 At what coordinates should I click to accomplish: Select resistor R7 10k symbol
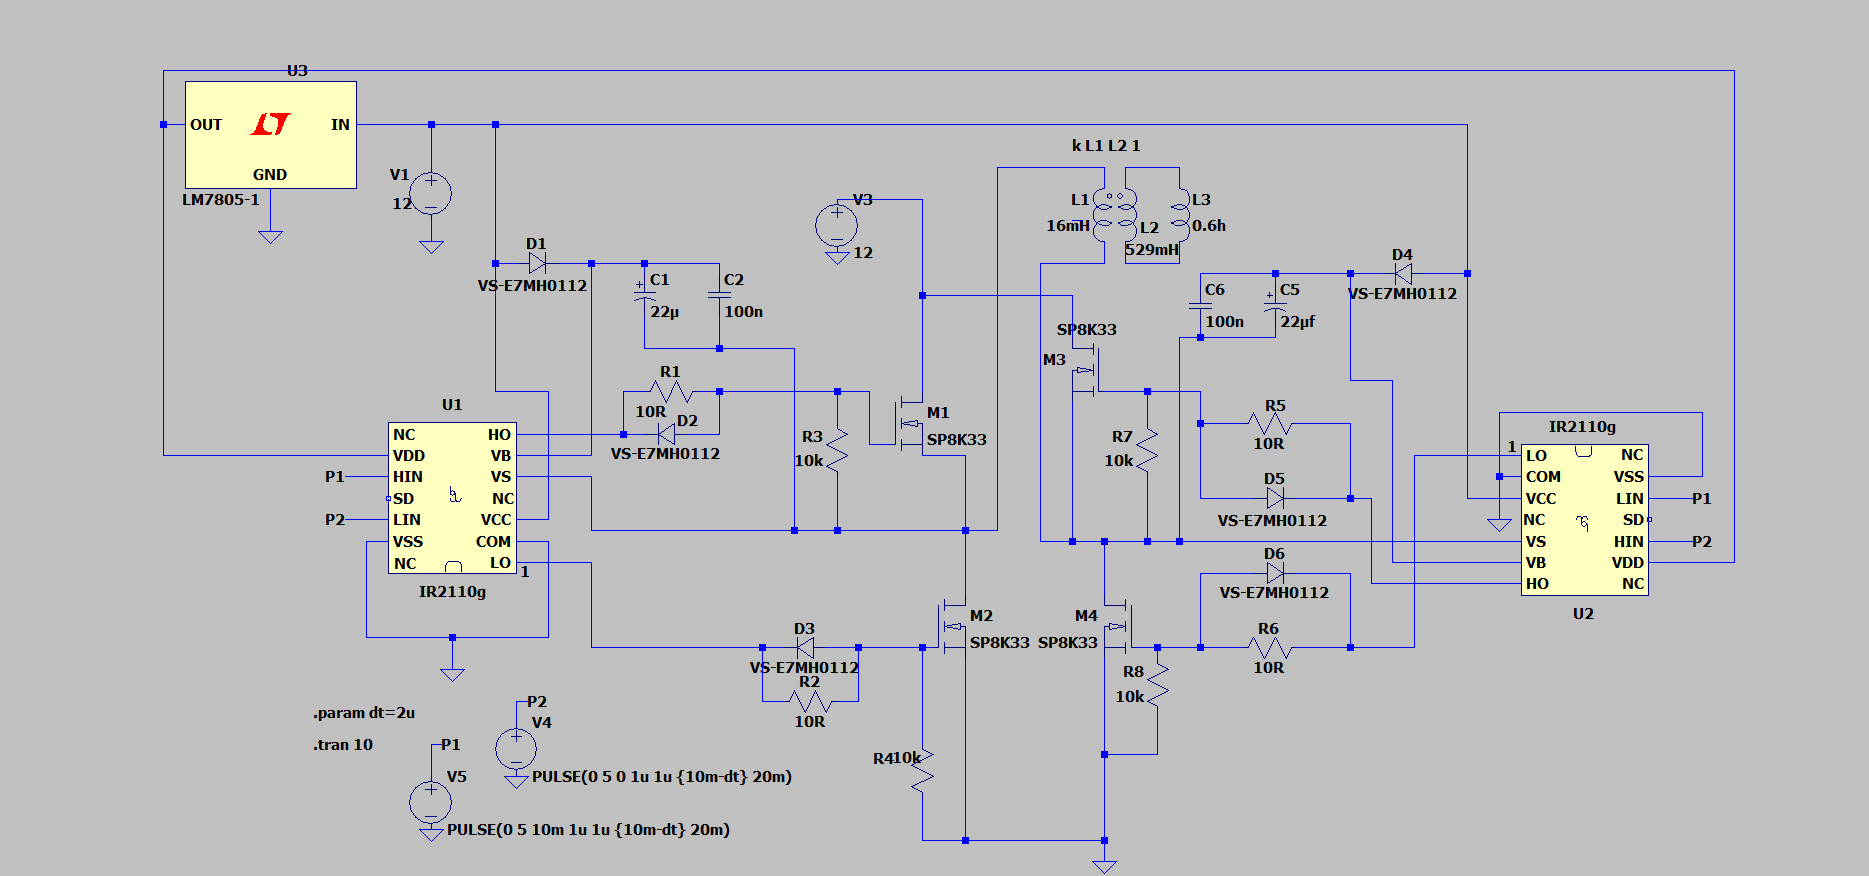(1147, 450)
